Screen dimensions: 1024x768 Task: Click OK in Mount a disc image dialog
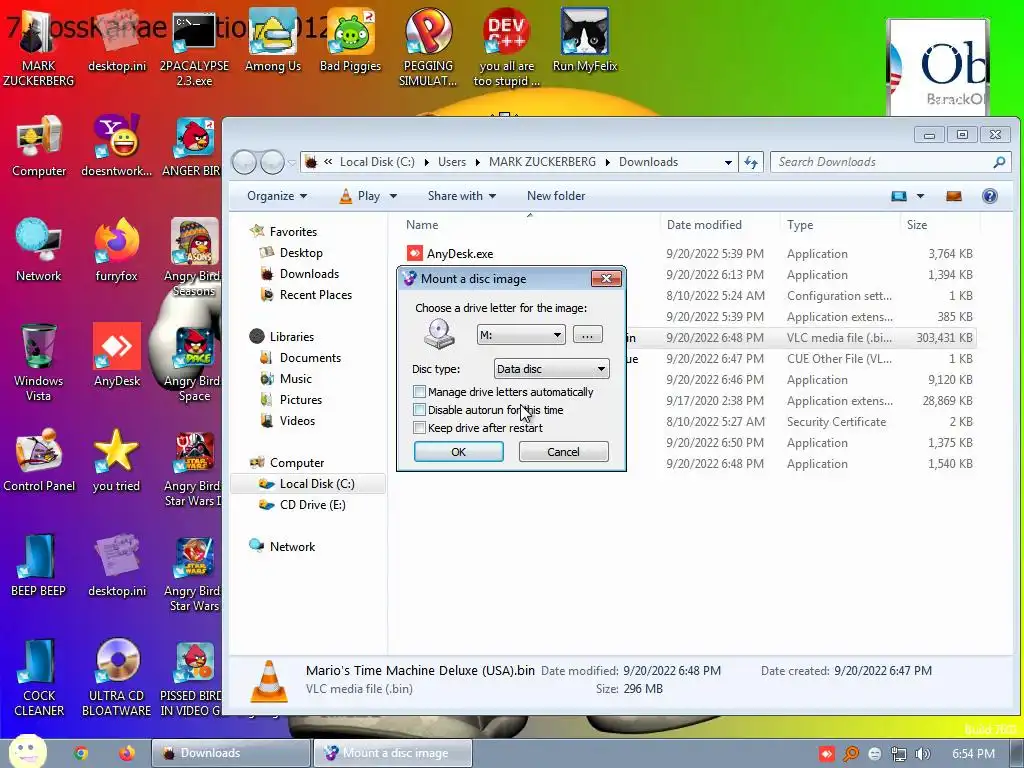pyautogui.click(x=458, y=452)
